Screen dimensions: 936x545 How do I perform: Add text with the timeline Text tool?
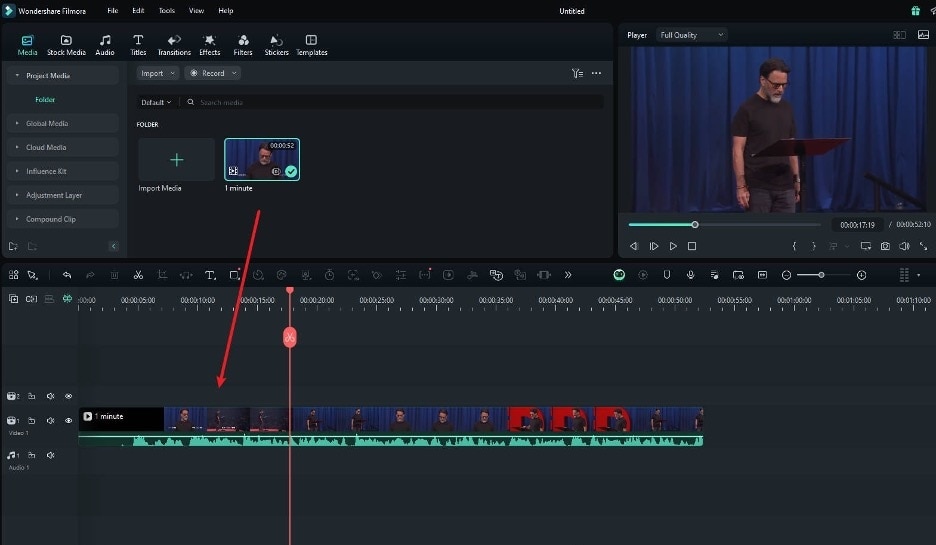coord(210,275)
